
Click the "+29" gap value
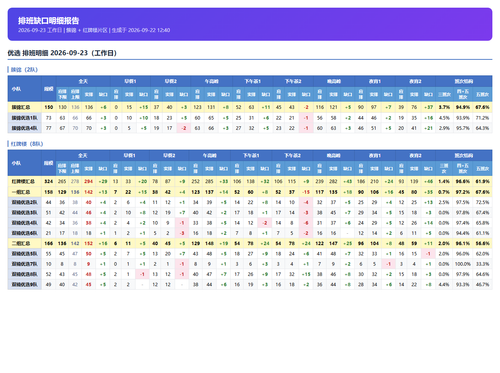(x=103, y=182)
